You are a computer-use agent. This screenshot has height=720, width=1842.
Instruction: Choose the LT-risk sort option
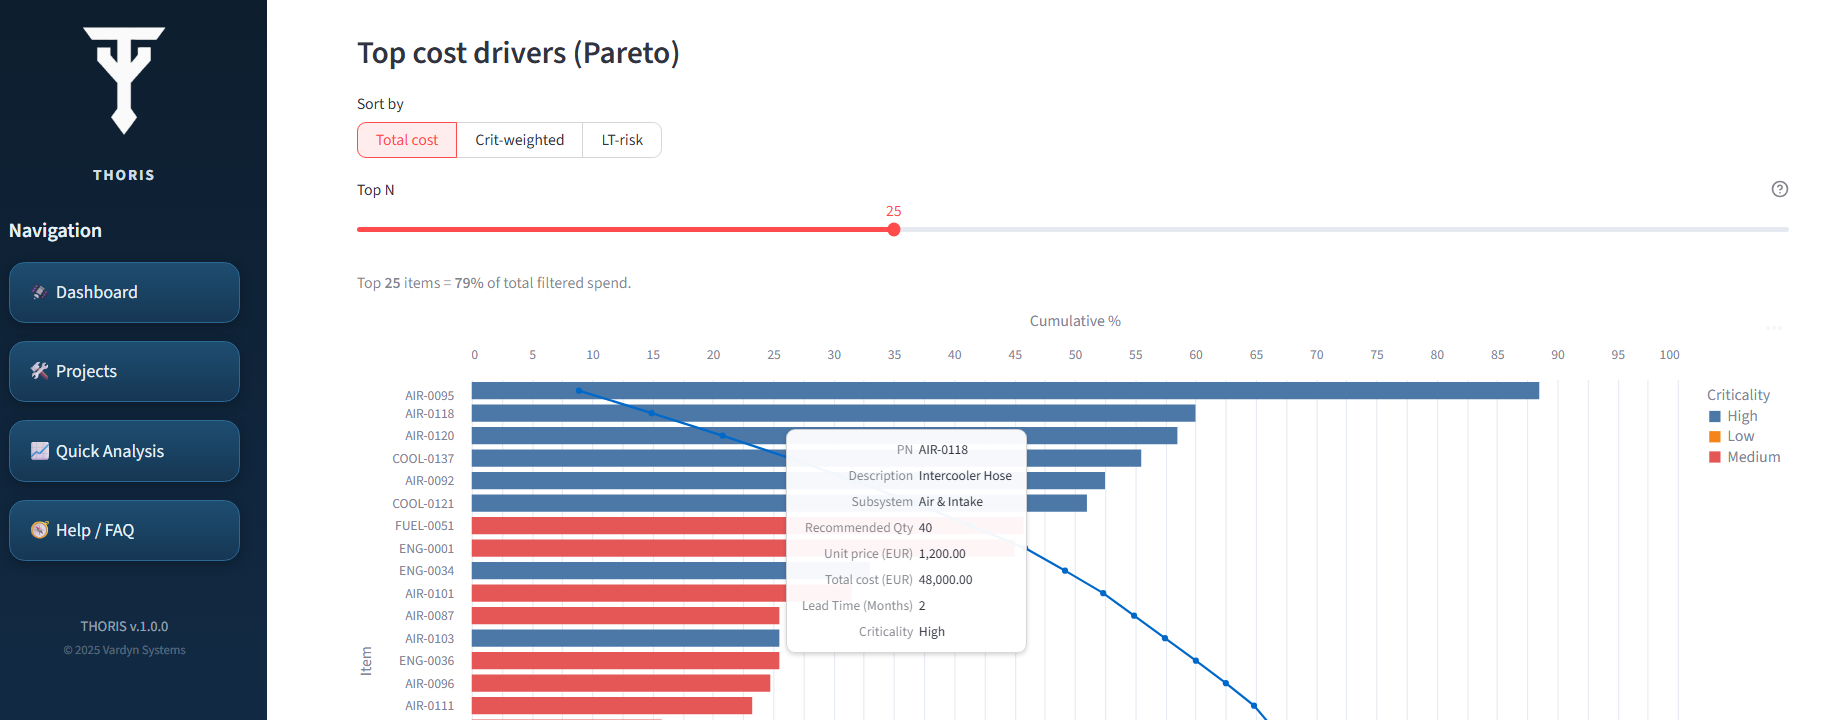(622, 140)
